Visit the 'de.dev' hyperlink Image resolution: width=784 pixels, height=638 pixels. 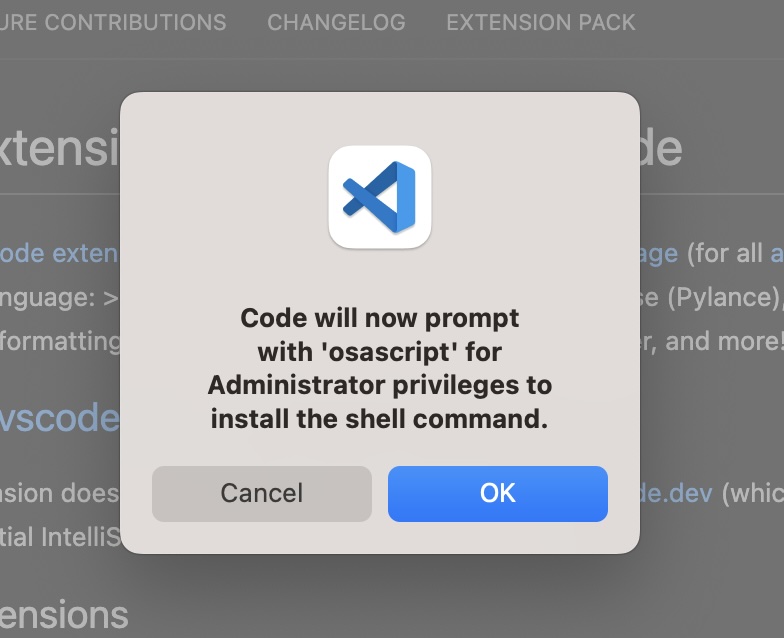point(676,494)
